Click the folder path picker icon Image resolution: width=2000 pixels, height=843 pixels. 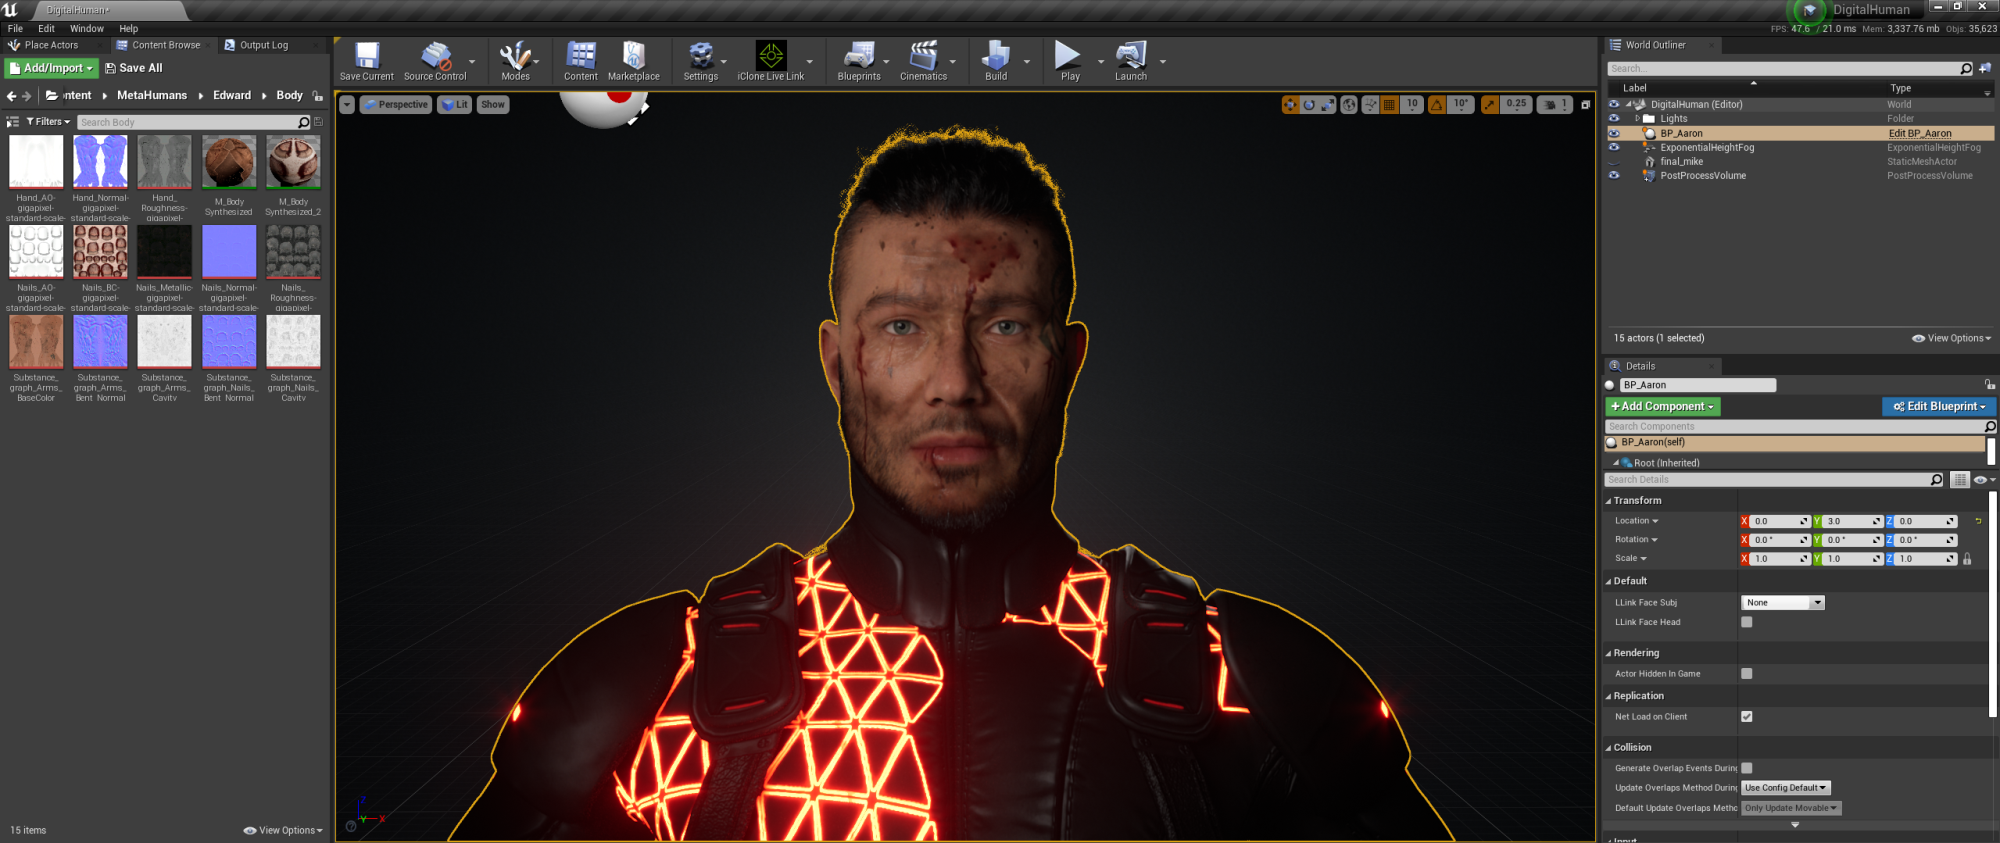[52, 96]
